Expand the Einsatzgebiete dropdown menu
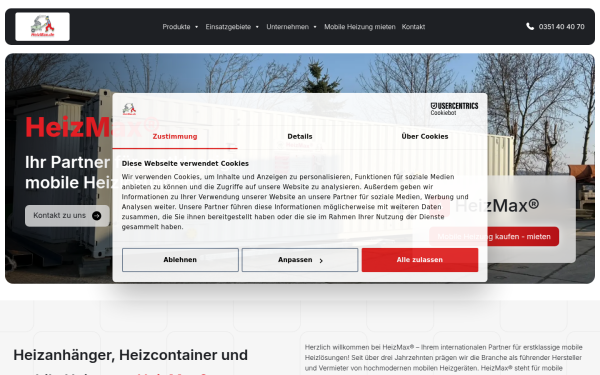Viewport: 600px width, 375px height. click(x=232, y=27)
